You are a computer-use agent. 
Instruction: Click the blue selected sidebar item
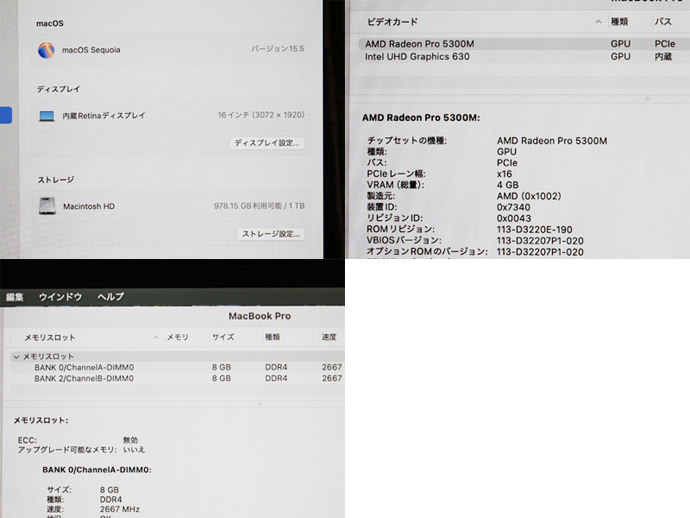coord(6,116)
